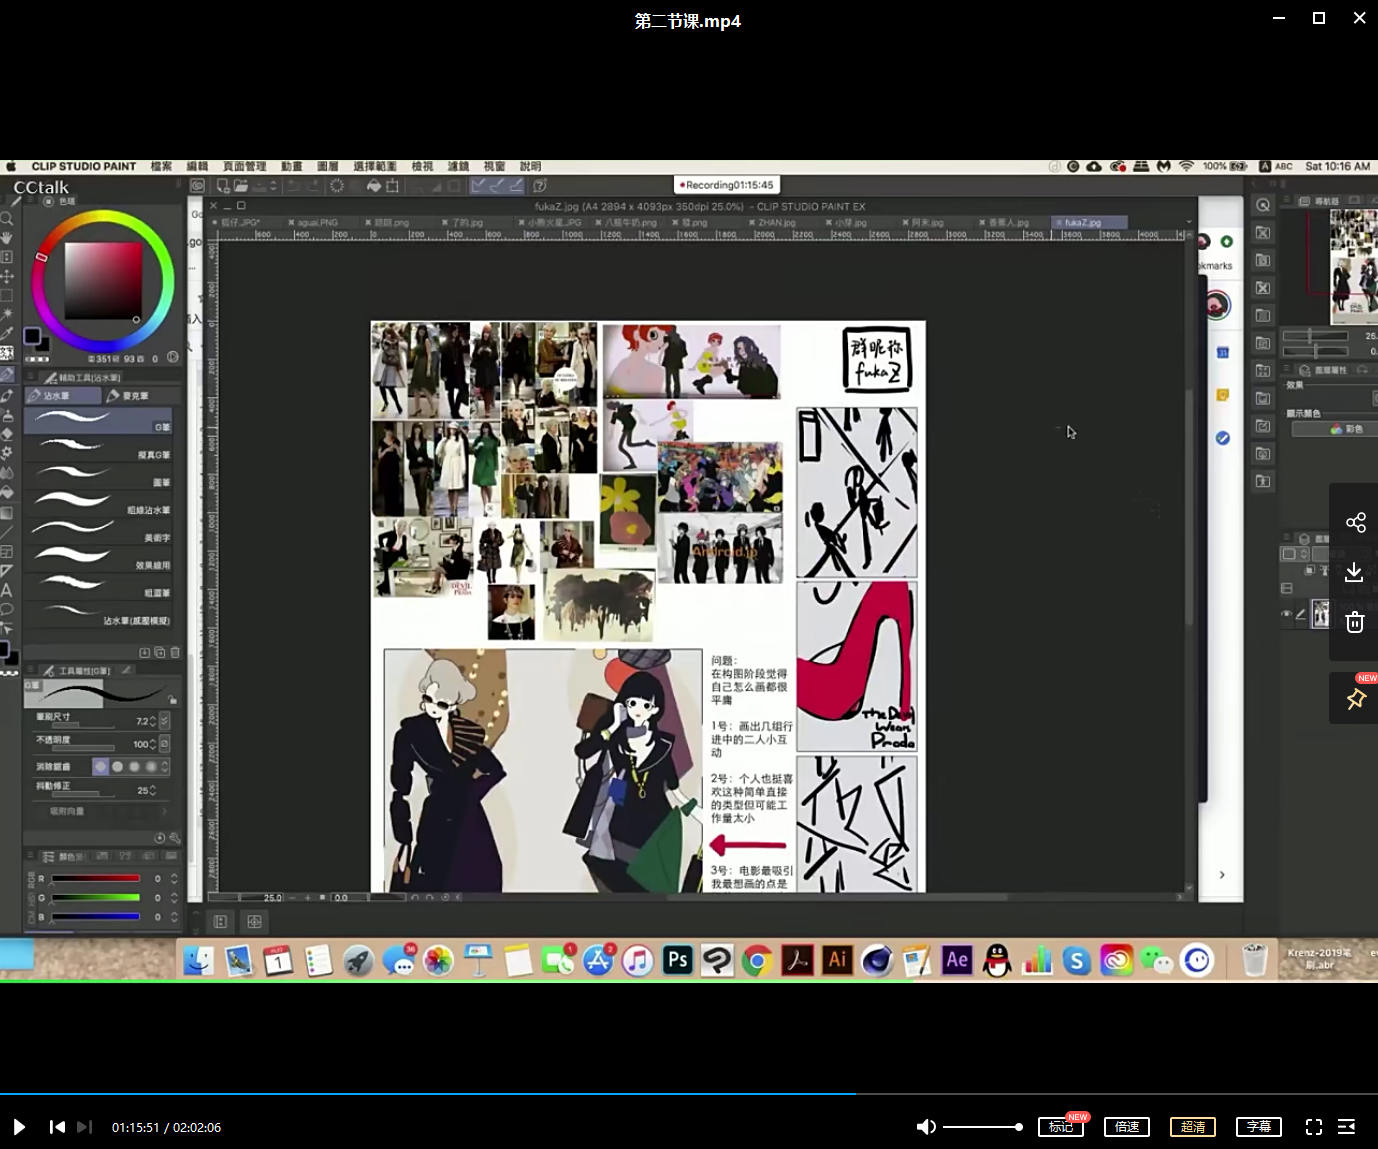The image size is (1378, 1149).
Task: Select the magnifier zoom tool in CSP toolbar
Action: pyautogui.click(x=7, y=219)
